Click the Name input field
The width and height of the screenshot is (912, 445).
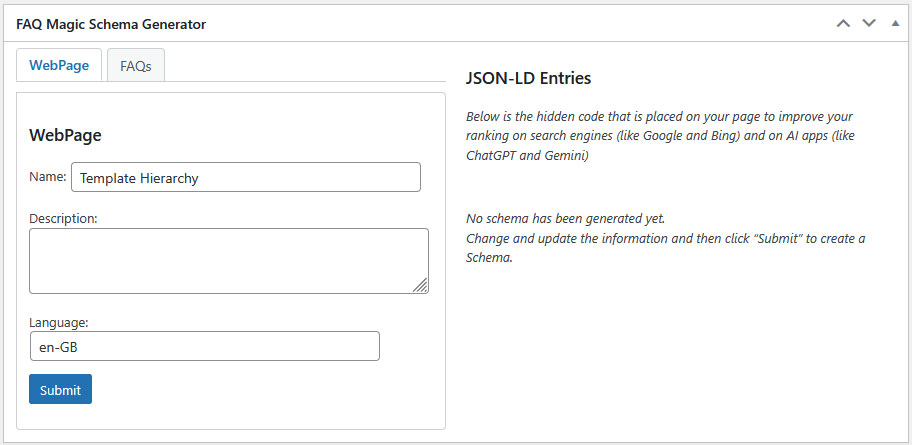[245, 177]
